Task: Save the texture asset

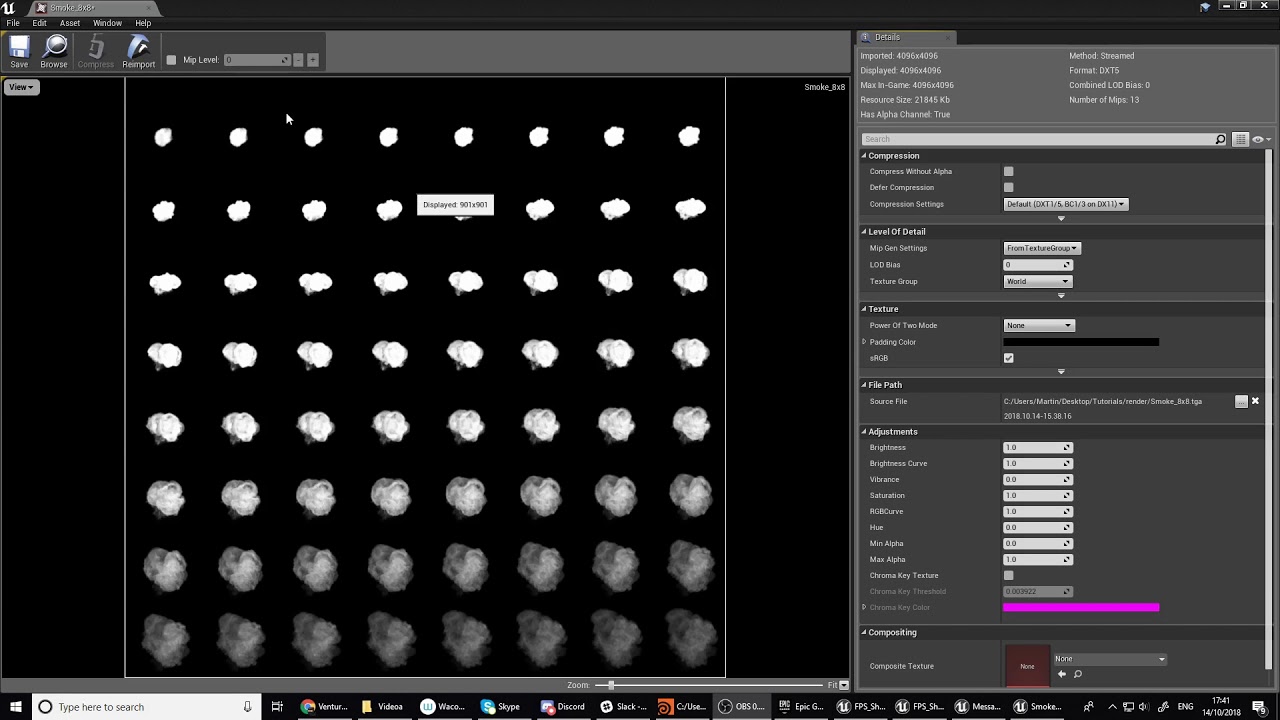Action: tap(19, 52)
